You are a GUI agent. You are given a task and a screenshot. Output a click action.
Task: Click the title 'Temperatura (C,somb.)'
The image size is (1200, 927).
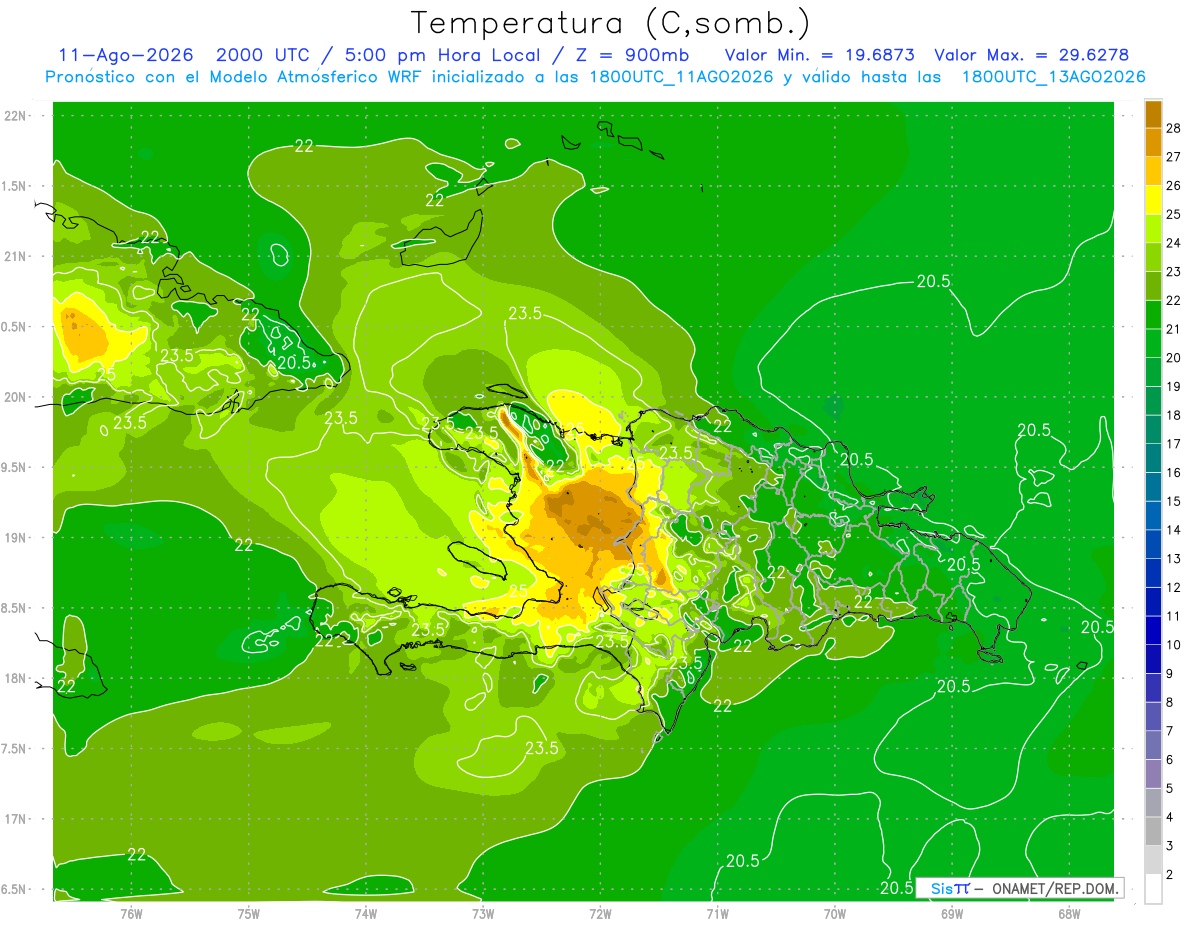pyautogui.click(x=609, y=24)
